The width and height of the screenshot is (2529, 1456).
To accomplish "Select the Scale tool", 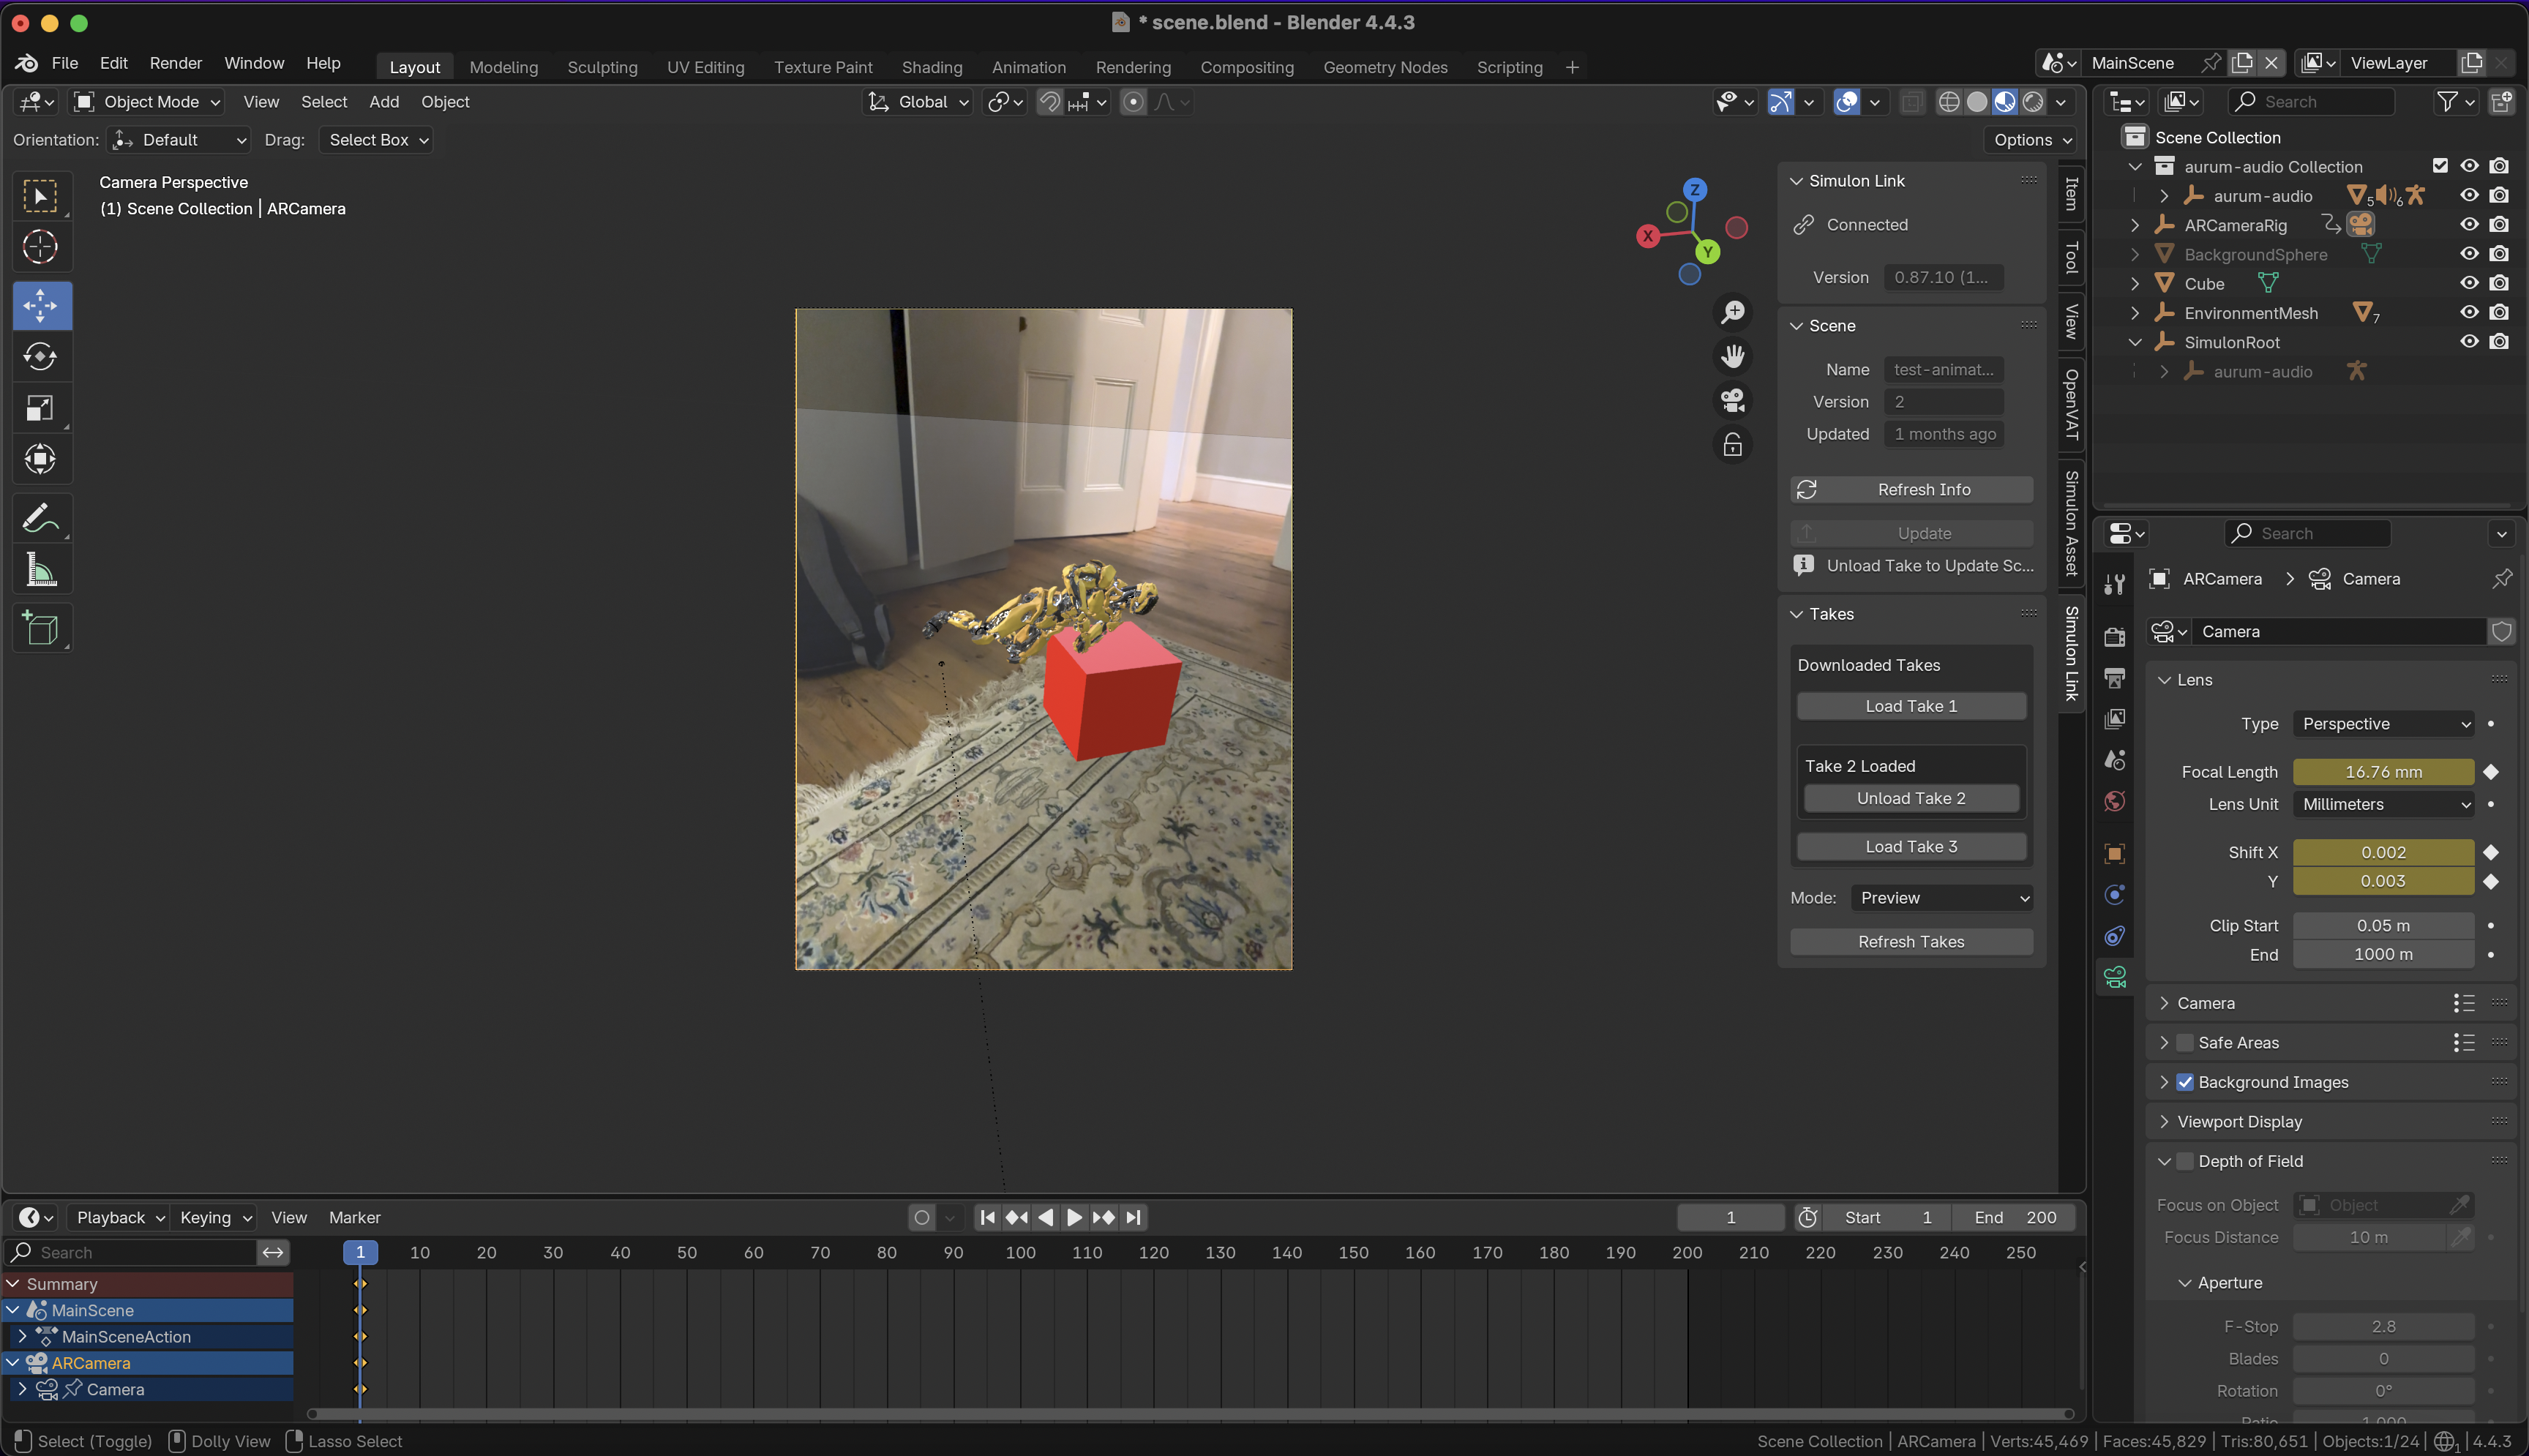I will (41, 408).
